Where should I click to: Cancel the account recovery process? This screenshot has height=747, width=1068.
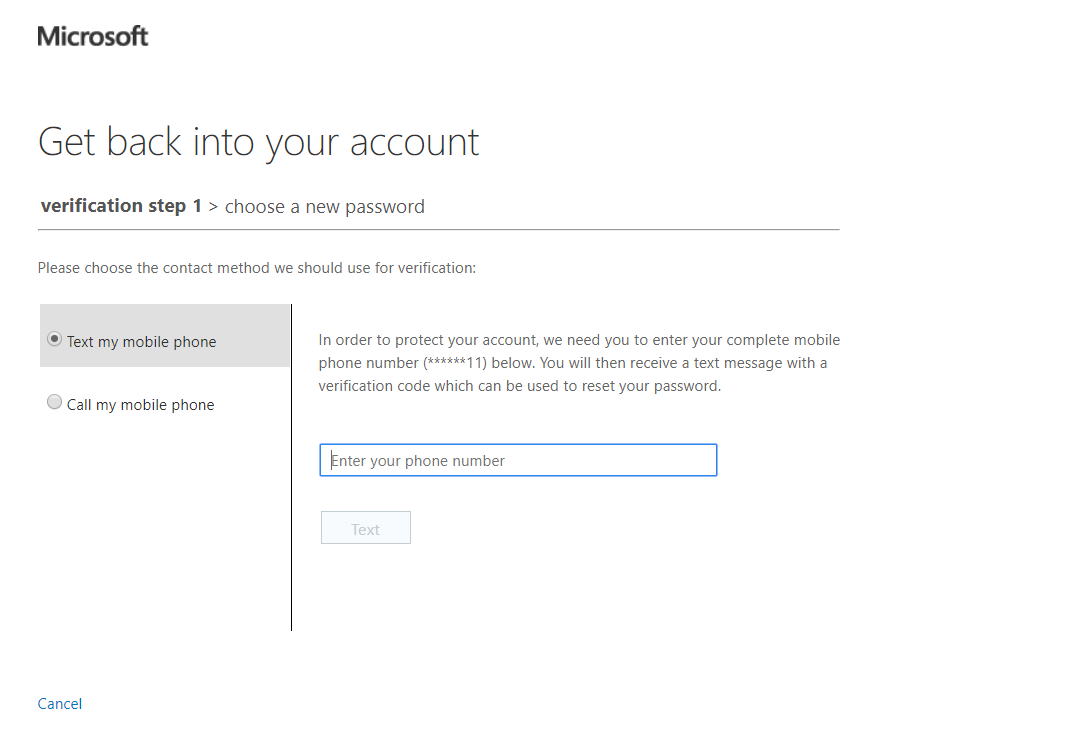point(60,703)
